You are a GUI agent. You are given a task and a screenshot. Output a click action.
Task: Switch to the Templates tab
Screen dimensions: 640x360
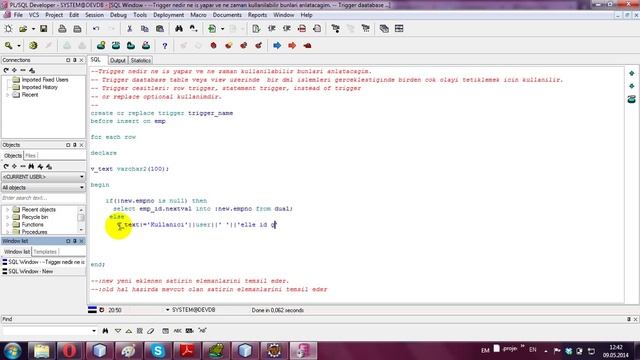coord(45,252)
